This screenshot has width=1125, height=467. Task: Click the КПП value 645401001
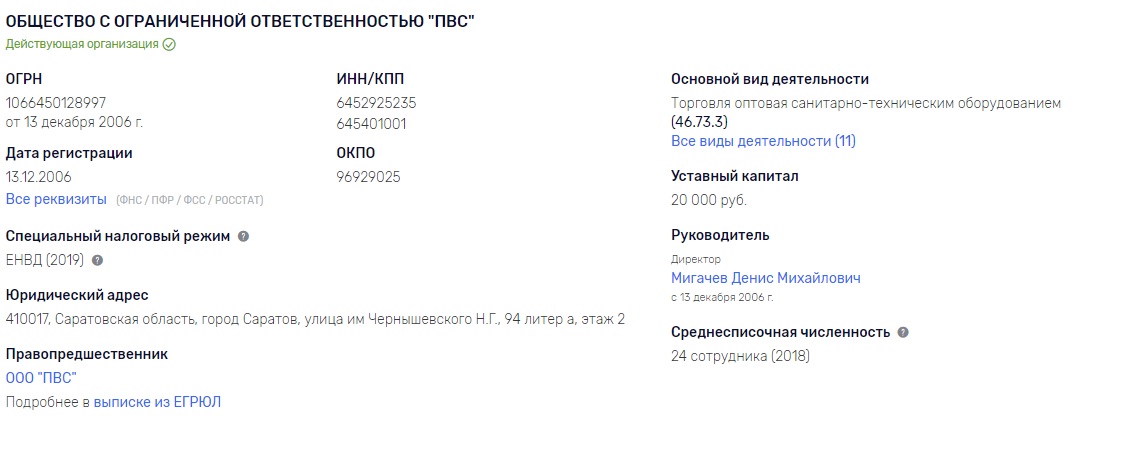(x=371, y=124)
